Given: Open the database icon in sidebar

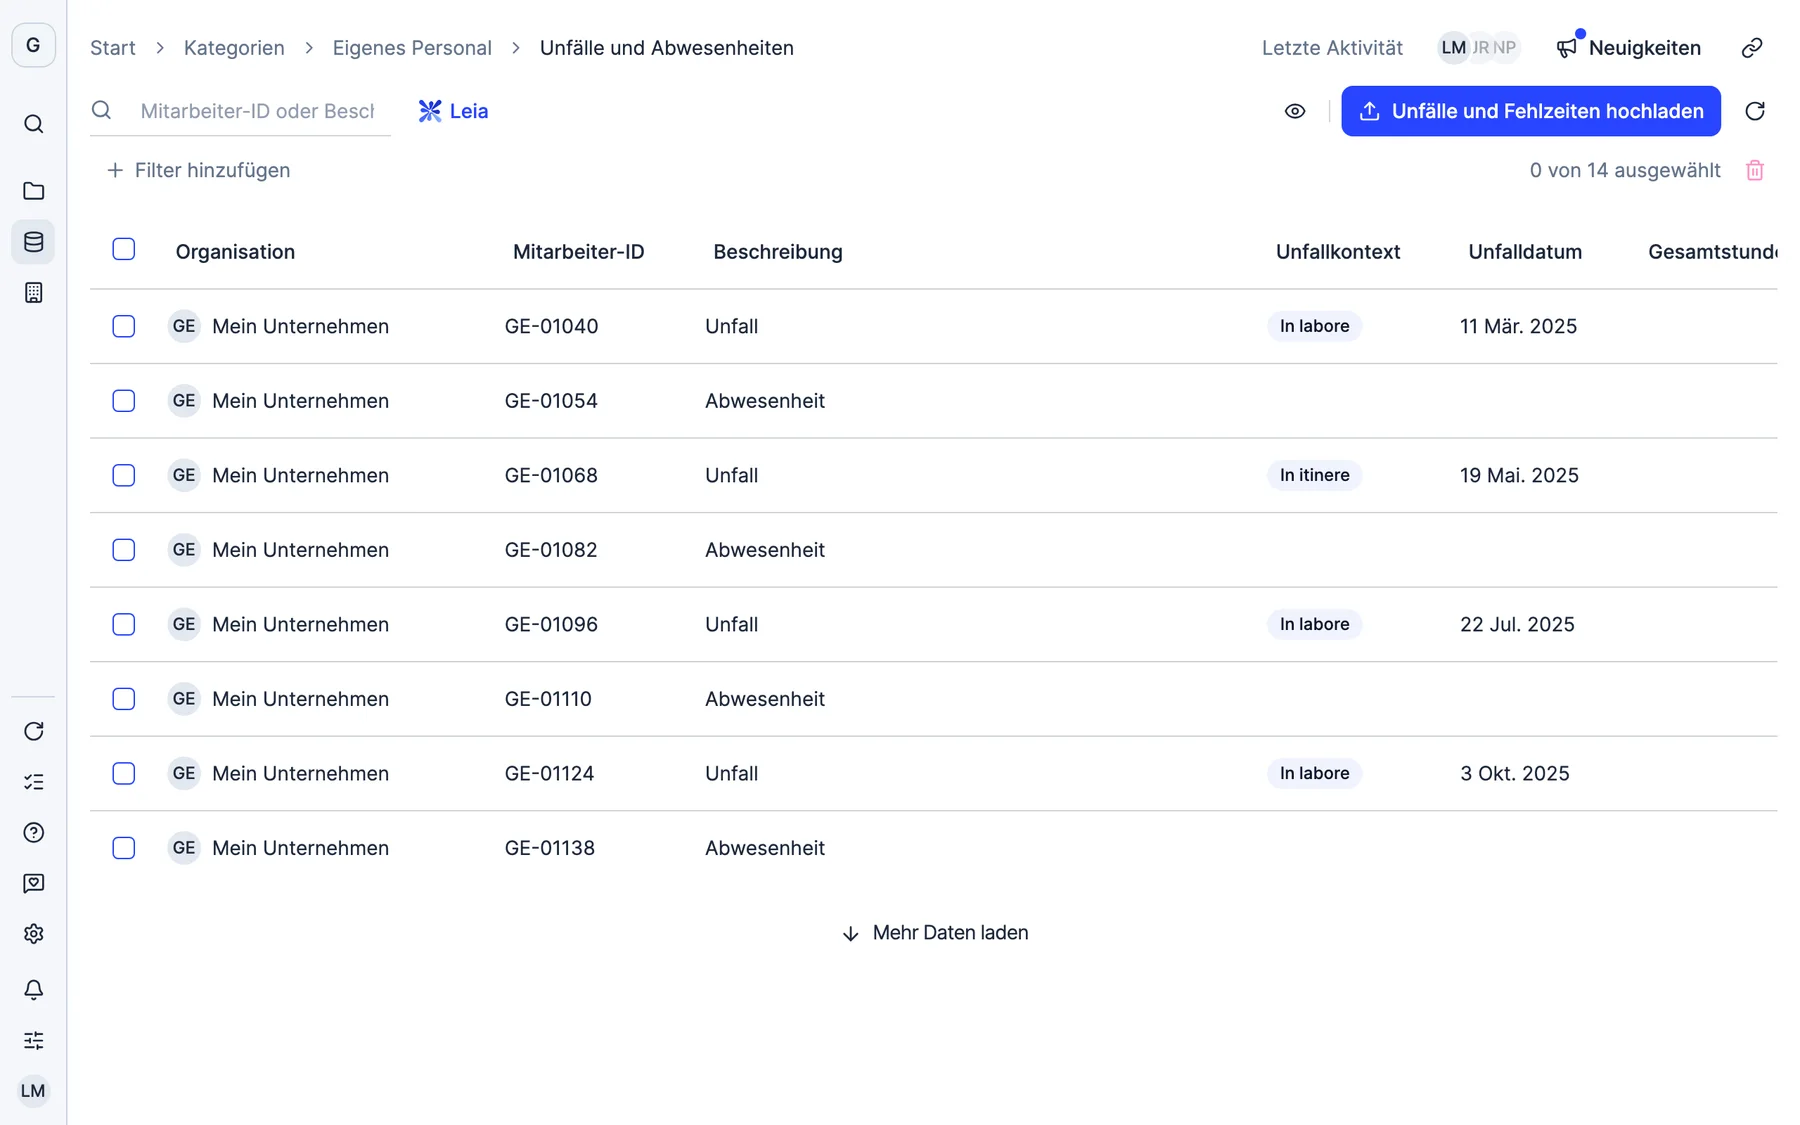Looking at the screenshot, I should 33,242.
